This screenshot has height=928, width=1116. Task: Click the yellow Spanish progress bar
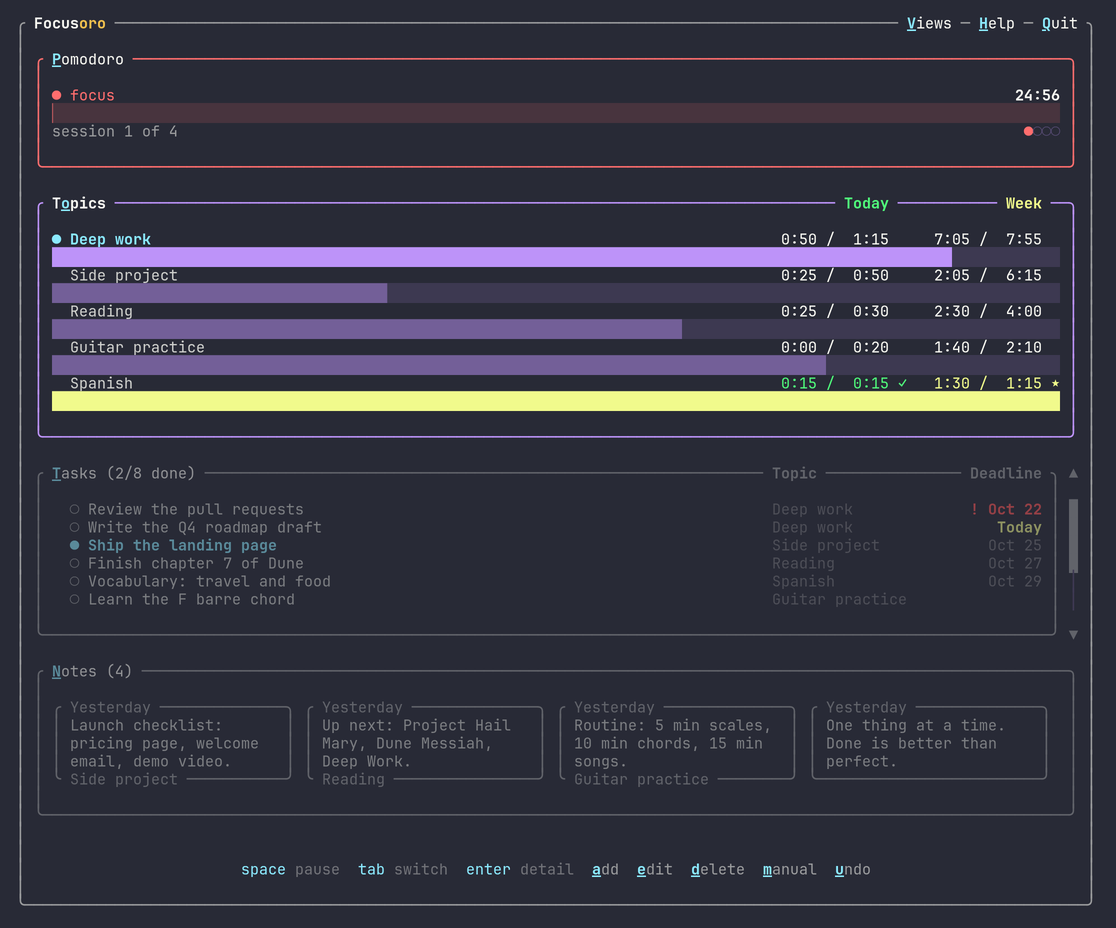click(556, 401)
